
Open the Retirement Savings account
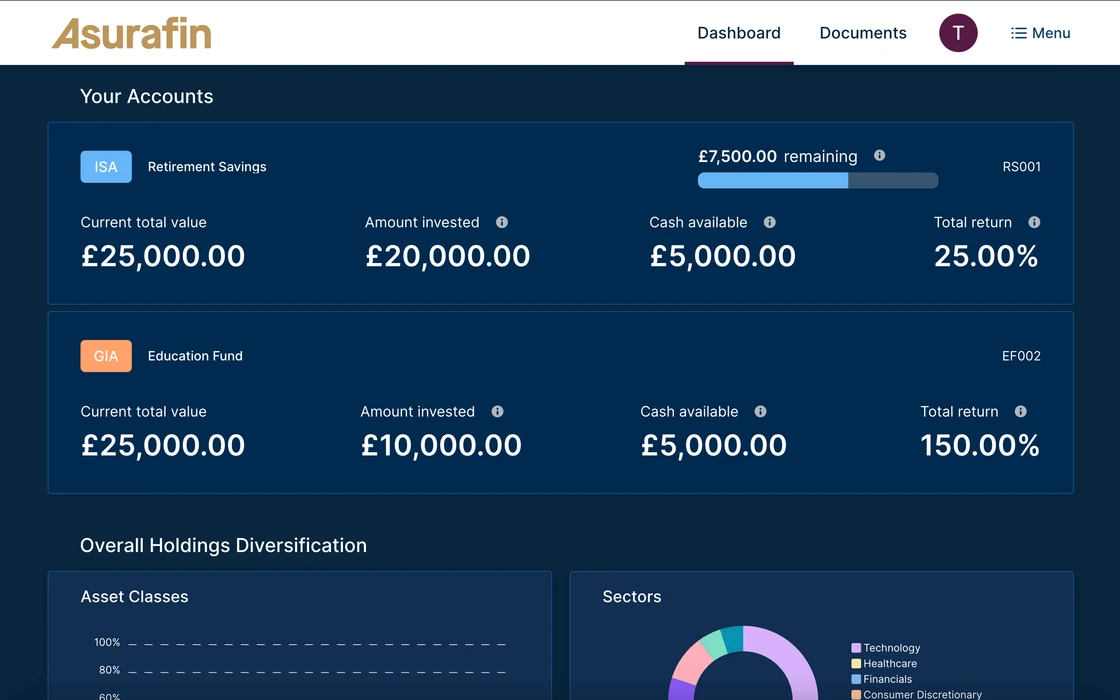pos(561,214)
